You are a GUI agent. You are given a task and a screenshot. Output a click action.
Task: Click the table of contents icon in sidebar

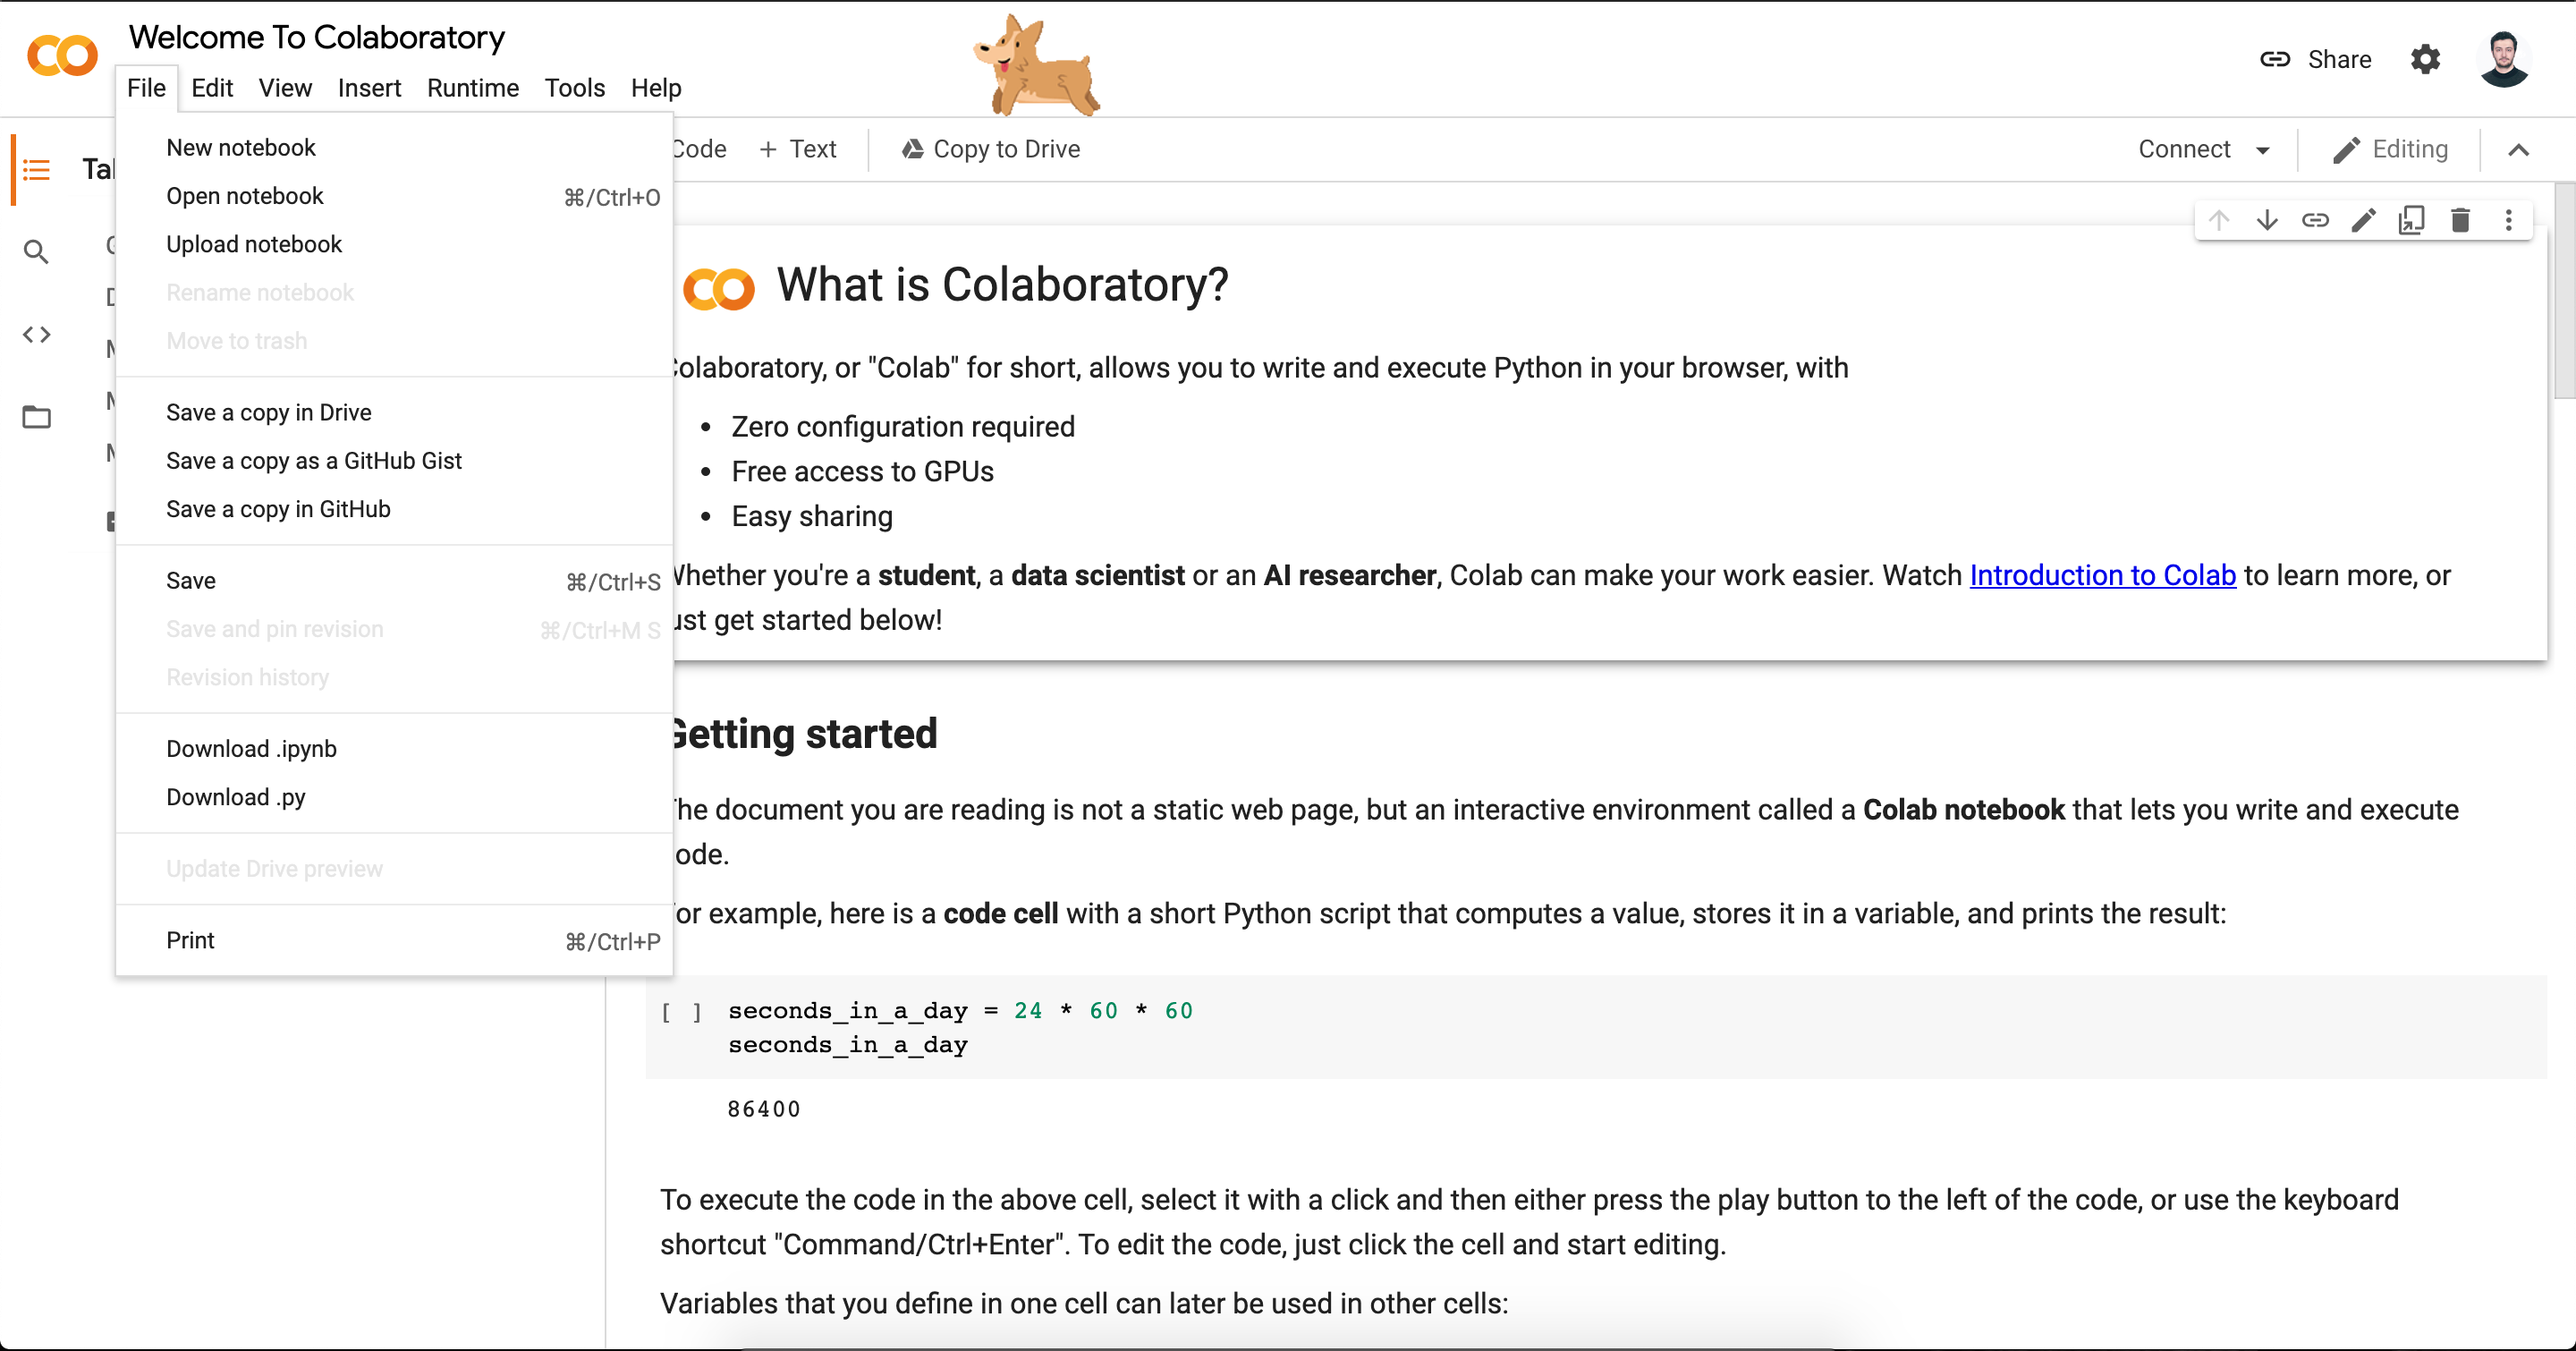(36, 169)
